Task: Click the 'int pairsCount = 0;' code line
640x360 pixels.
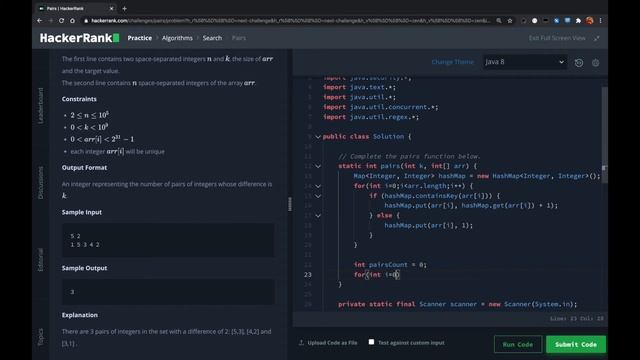Action: tap(390, 264)
